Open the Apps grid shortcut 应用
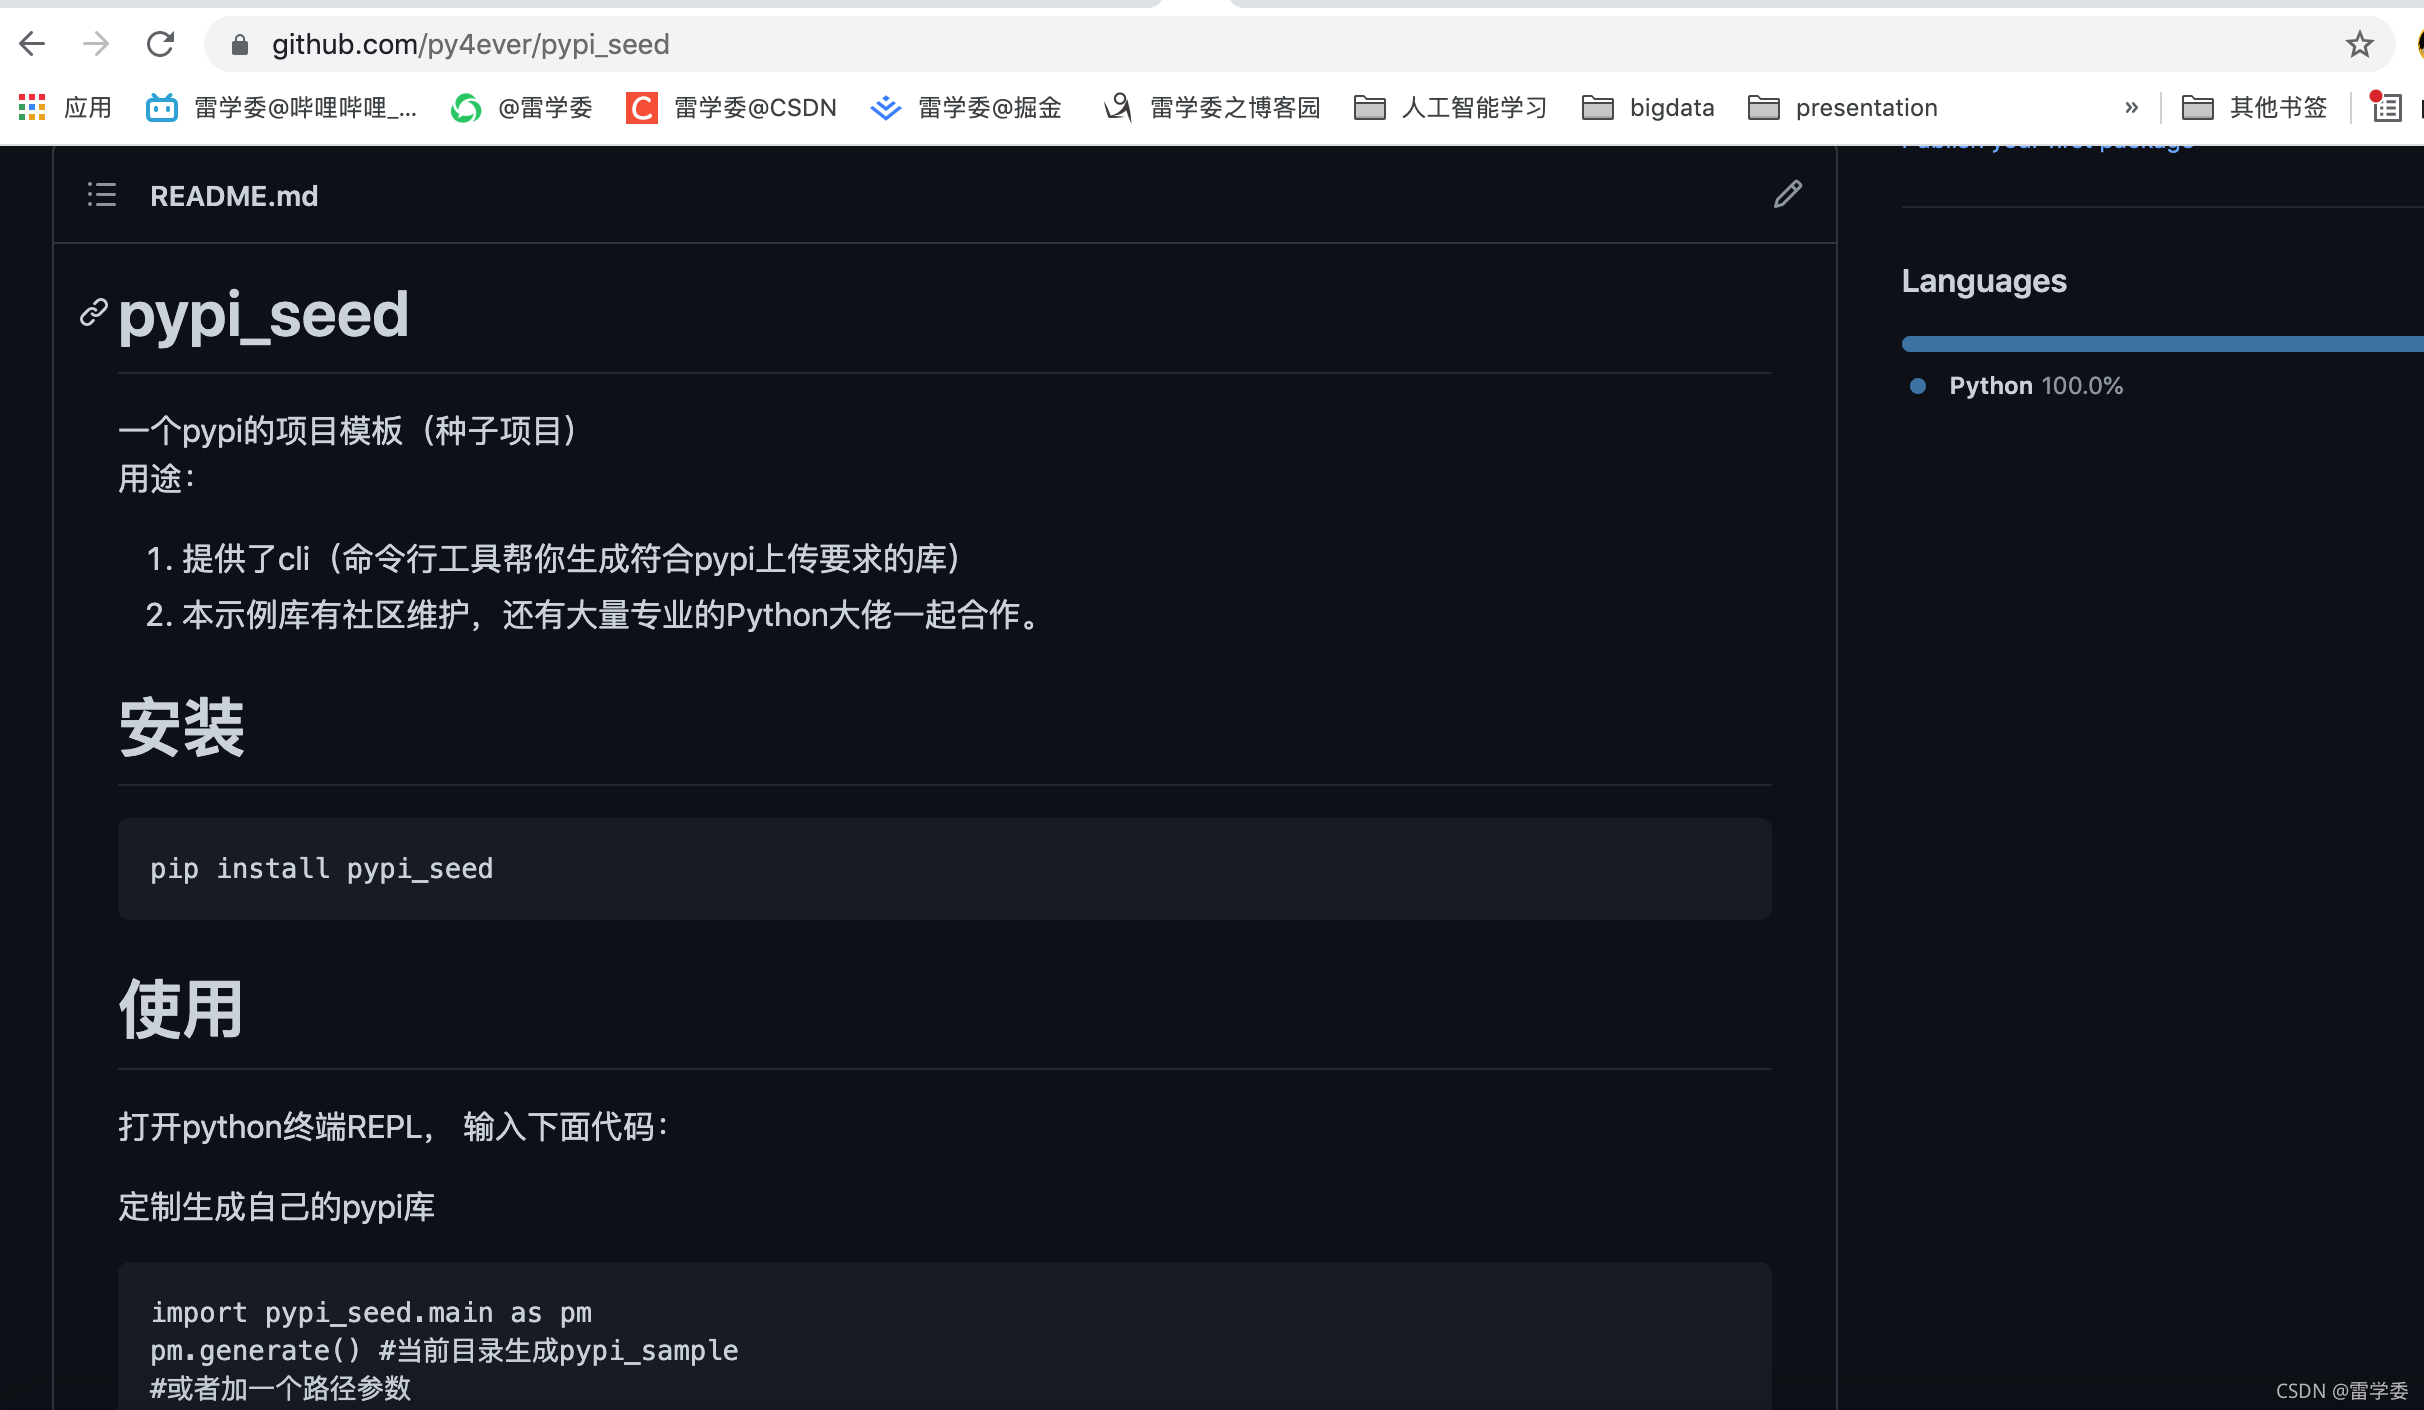2424x1410 pixels. point(65,107)
